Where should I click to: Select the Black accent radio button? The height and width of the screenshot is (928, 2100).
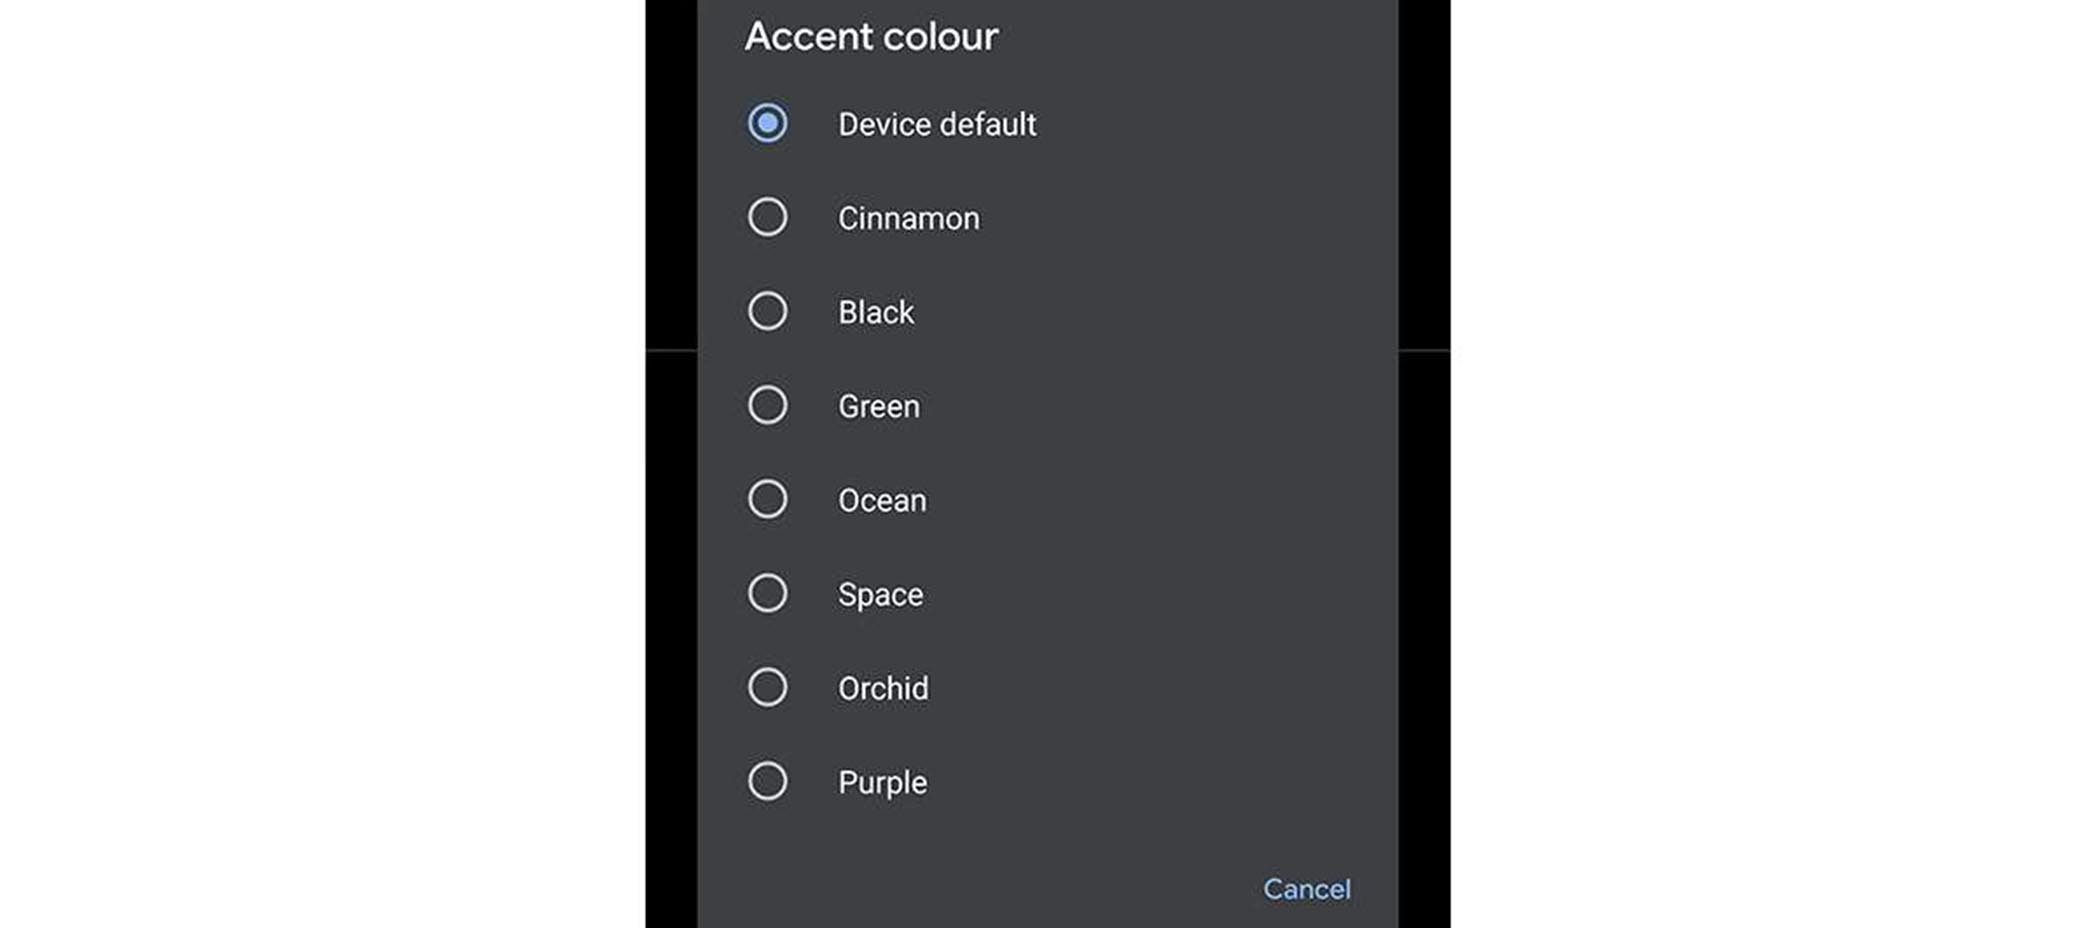pos(767,311)
